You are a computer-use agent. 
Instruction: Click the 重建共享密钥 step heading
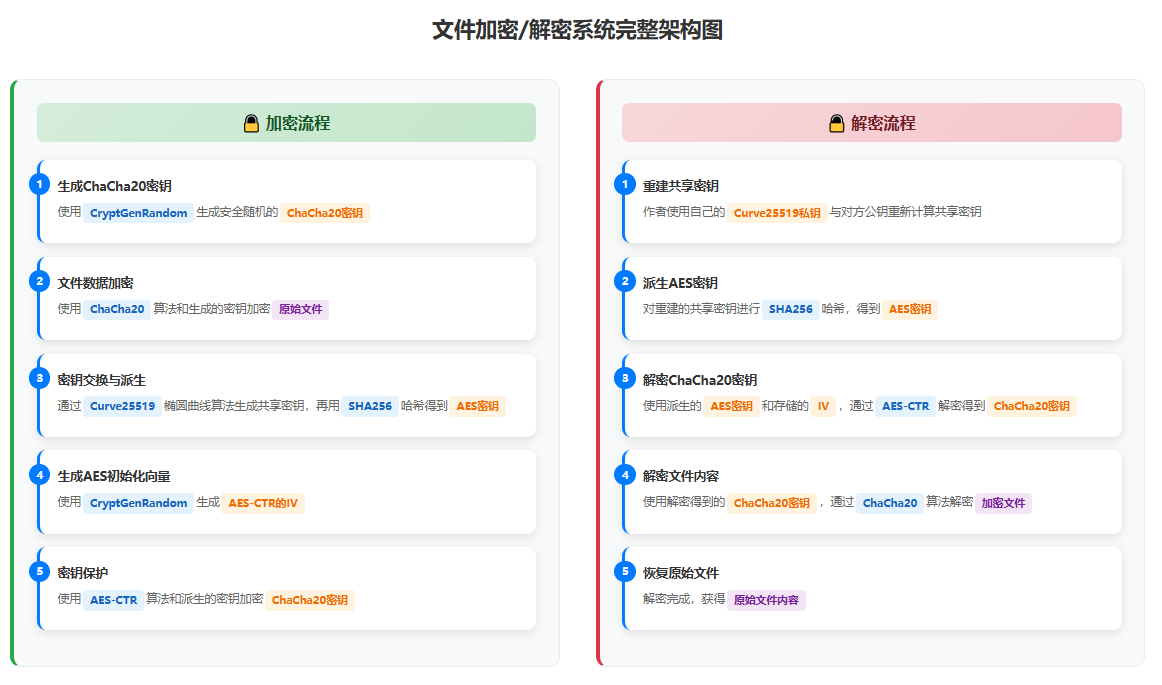681,186
